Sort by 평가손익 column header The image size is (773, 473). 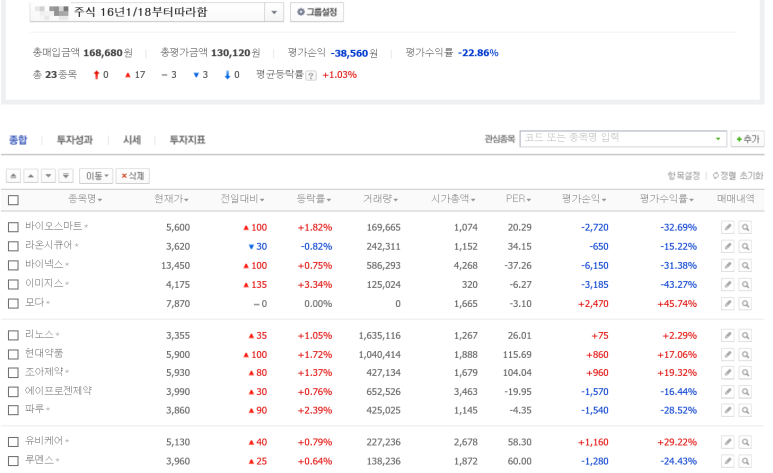click(584, 199)
